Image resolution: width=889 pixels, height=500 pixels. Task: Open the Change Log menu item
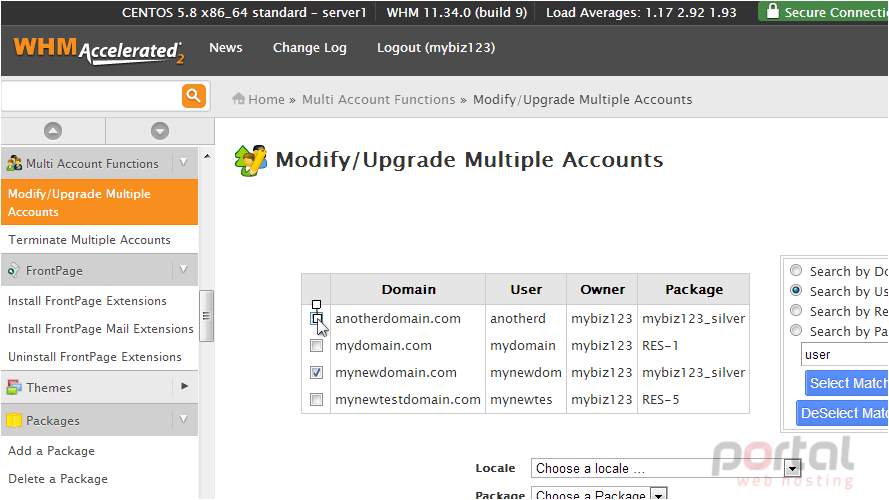click(310, 48)
